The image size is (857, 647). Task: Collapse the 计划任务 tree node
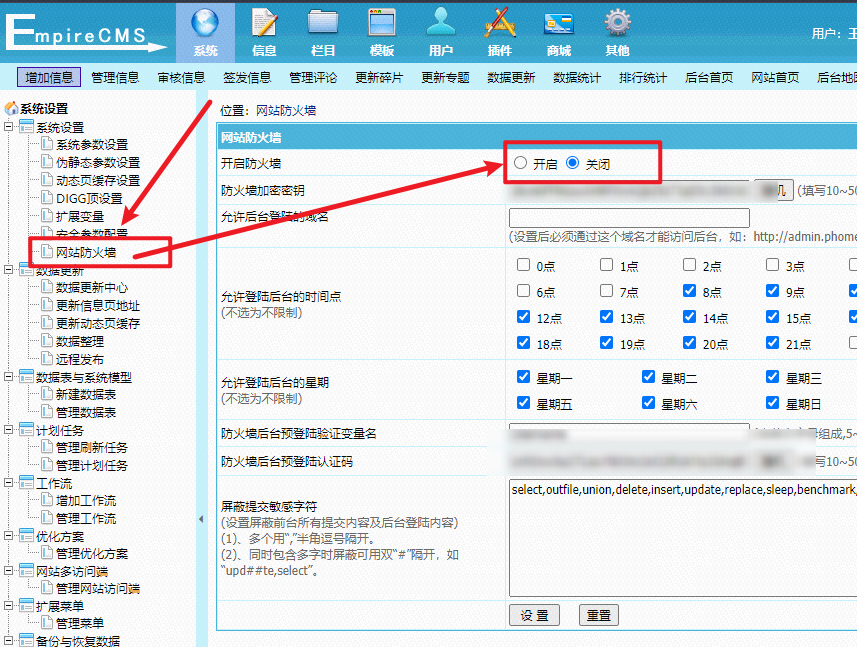click(x=10, y=430)
